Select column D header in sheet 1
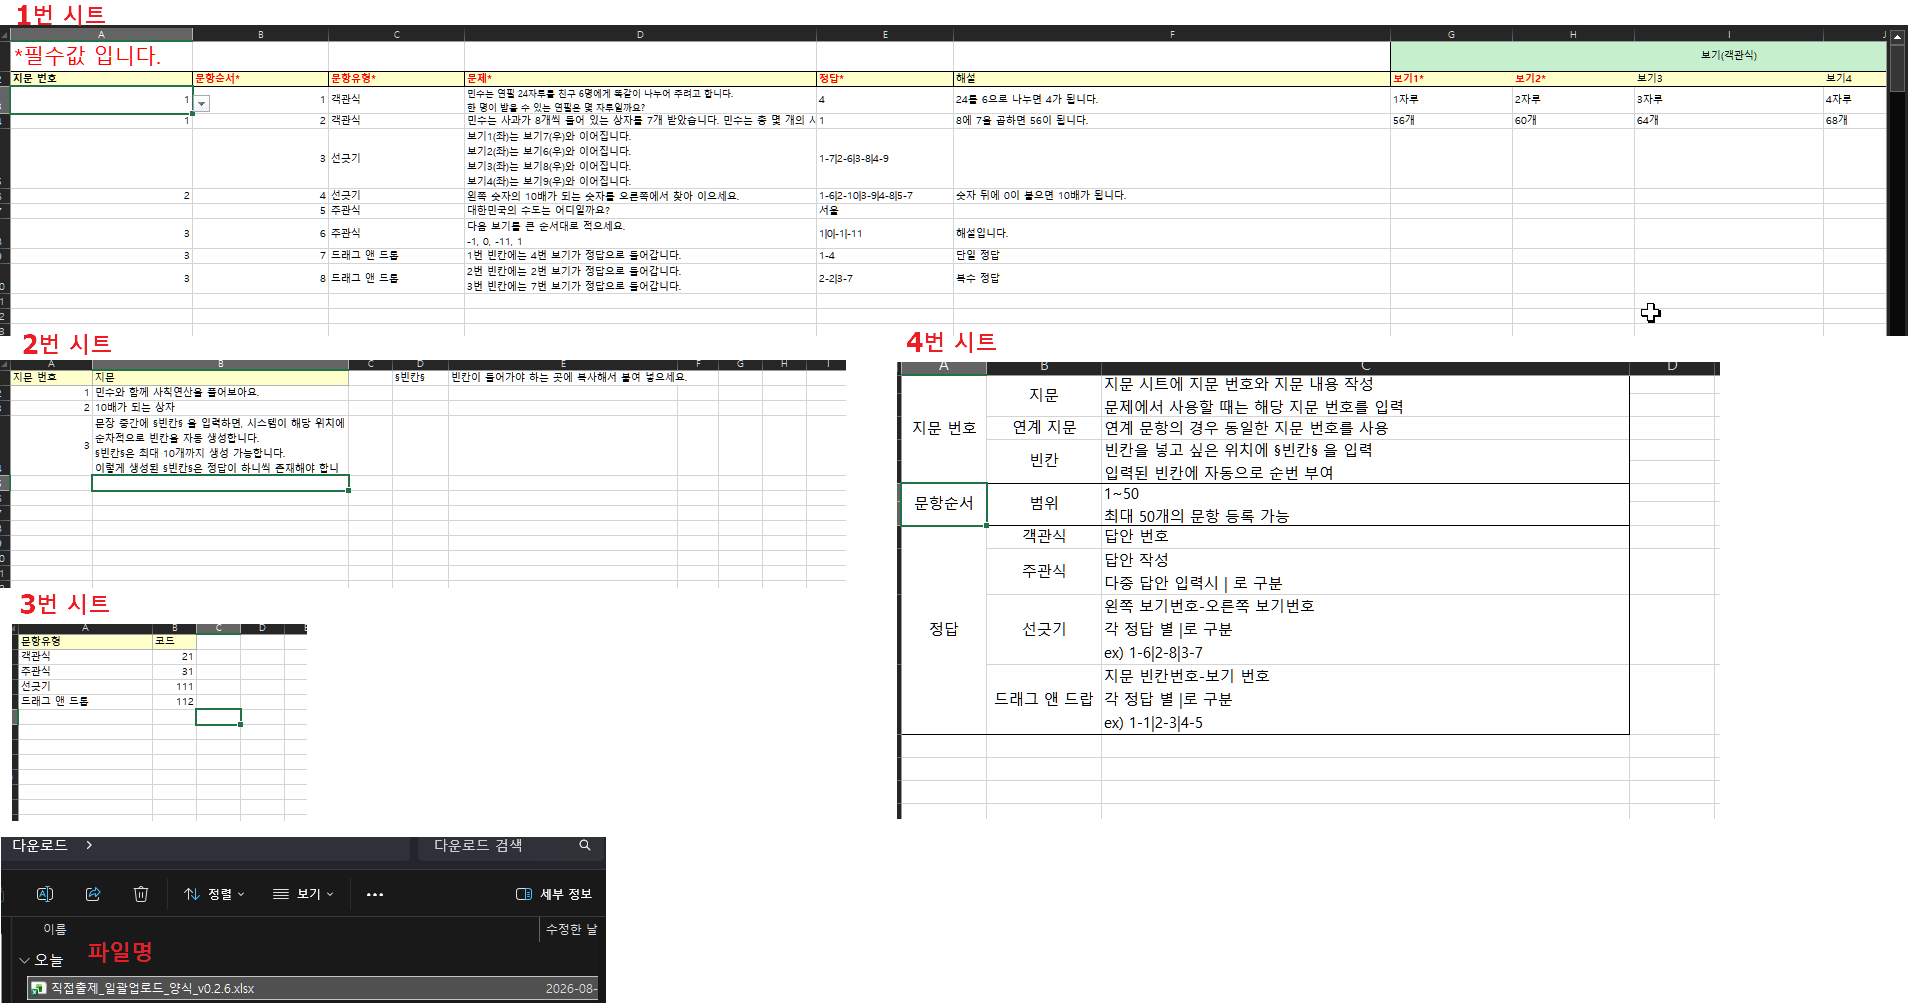This screenshot has width=1908, height=1008. [x=640, y=35]
